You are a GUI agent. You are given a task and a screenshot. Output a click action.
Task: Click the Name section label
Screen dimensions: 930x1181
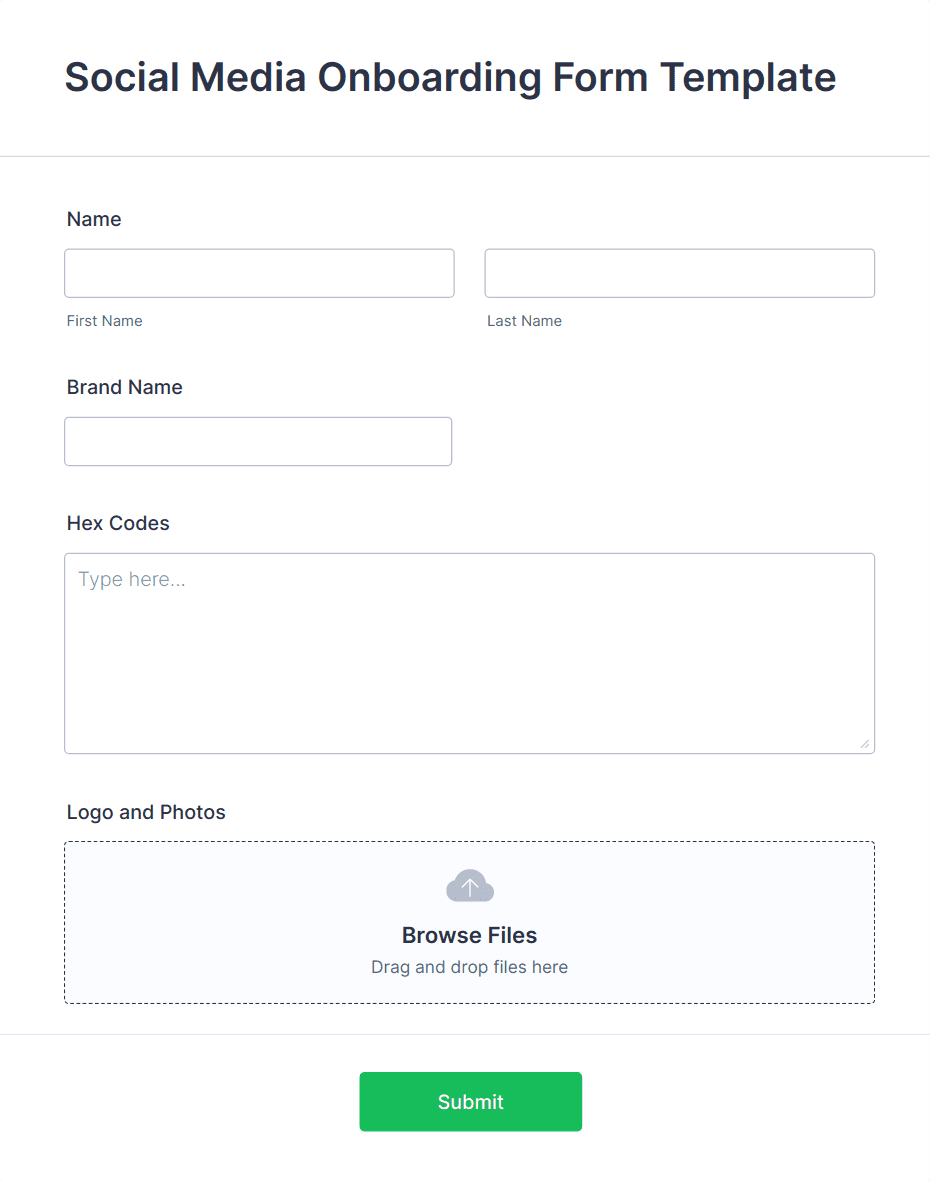coord(94,219)
